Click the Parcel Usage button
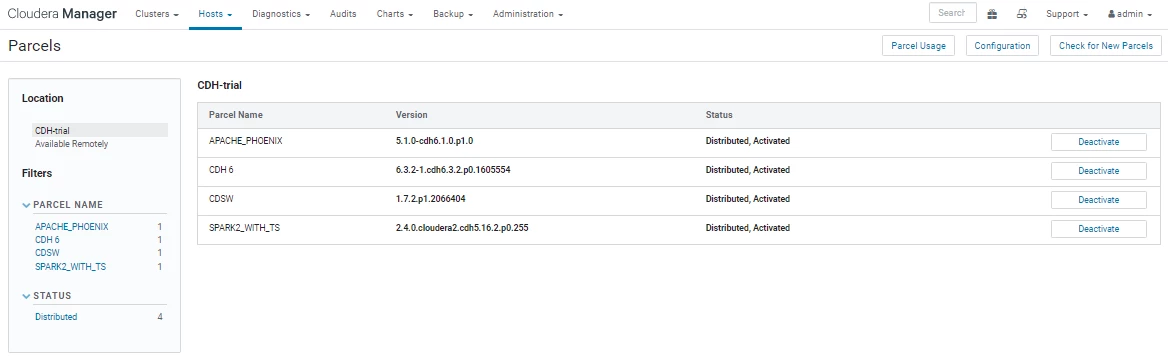 (x=918, y=45)
